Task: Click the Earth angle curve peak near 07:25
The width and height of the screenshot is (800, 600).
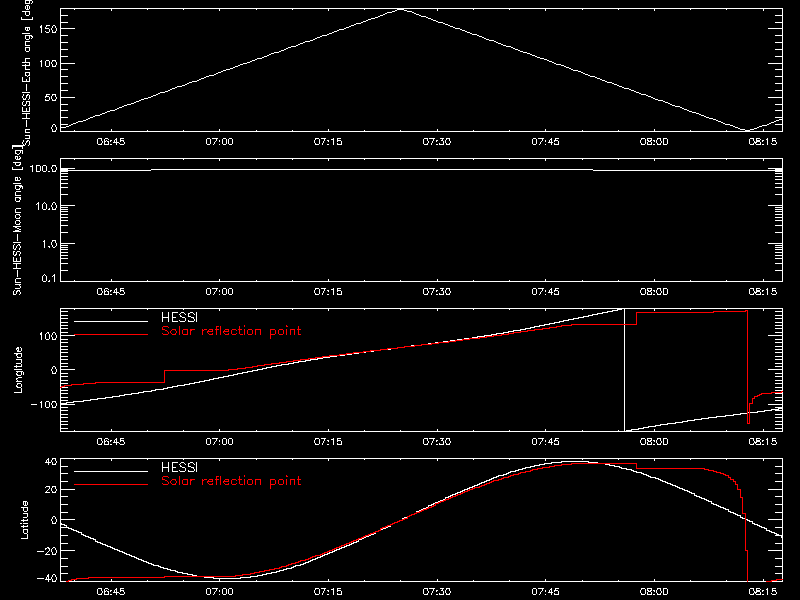Action: tap(402, 9)
